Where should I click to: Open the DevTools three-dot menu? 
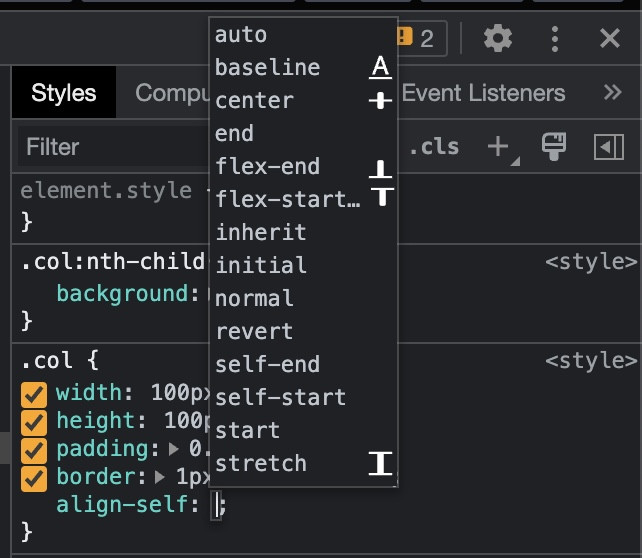pos(555,39)
